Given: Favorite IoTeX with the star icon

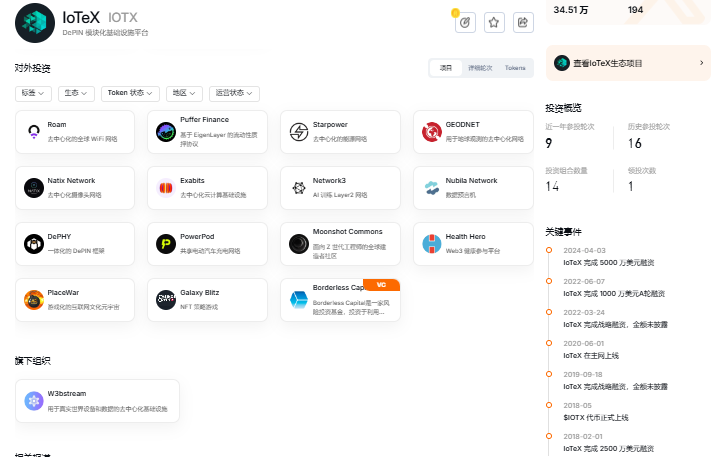Looking at the screenshot, I should (x=494, y=22).
